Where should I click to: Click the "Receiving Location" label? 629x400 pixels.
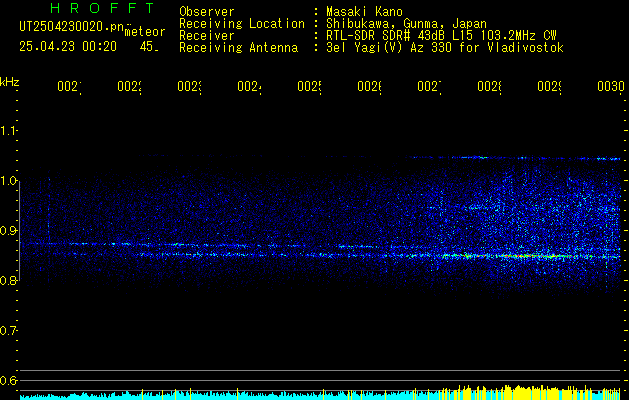(242, 23)
